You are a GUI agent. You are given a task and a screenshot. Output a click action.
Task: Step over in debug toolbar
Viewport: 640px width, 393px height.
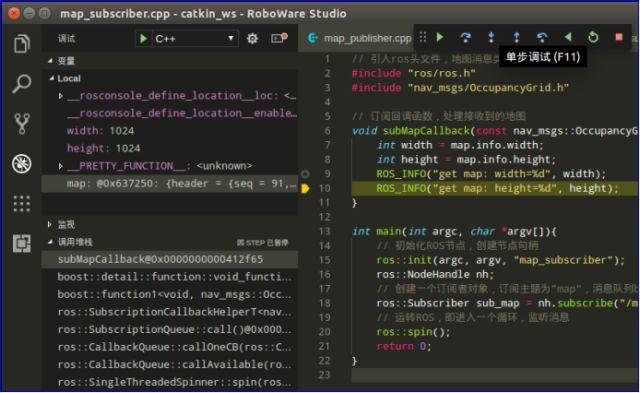tap(465, 37)
